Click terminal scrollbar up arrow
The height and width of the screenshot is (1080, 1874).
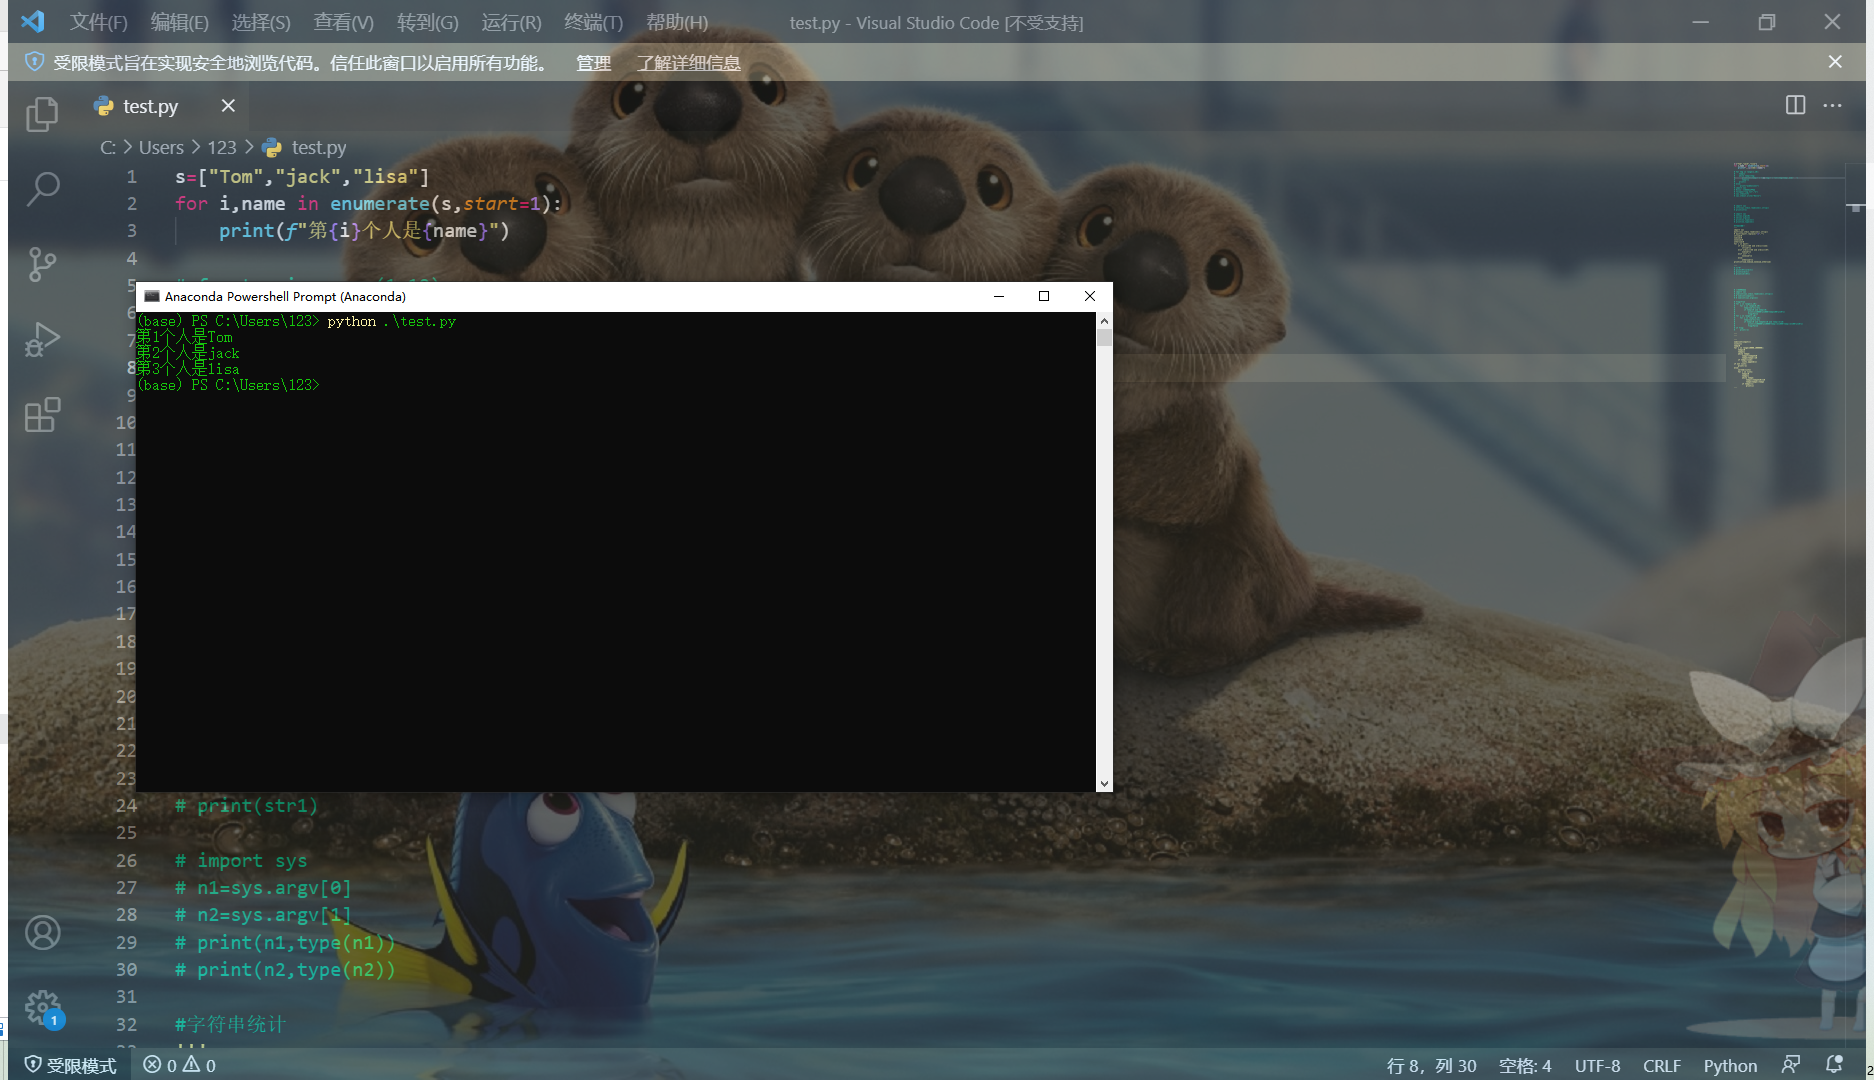1104,321
